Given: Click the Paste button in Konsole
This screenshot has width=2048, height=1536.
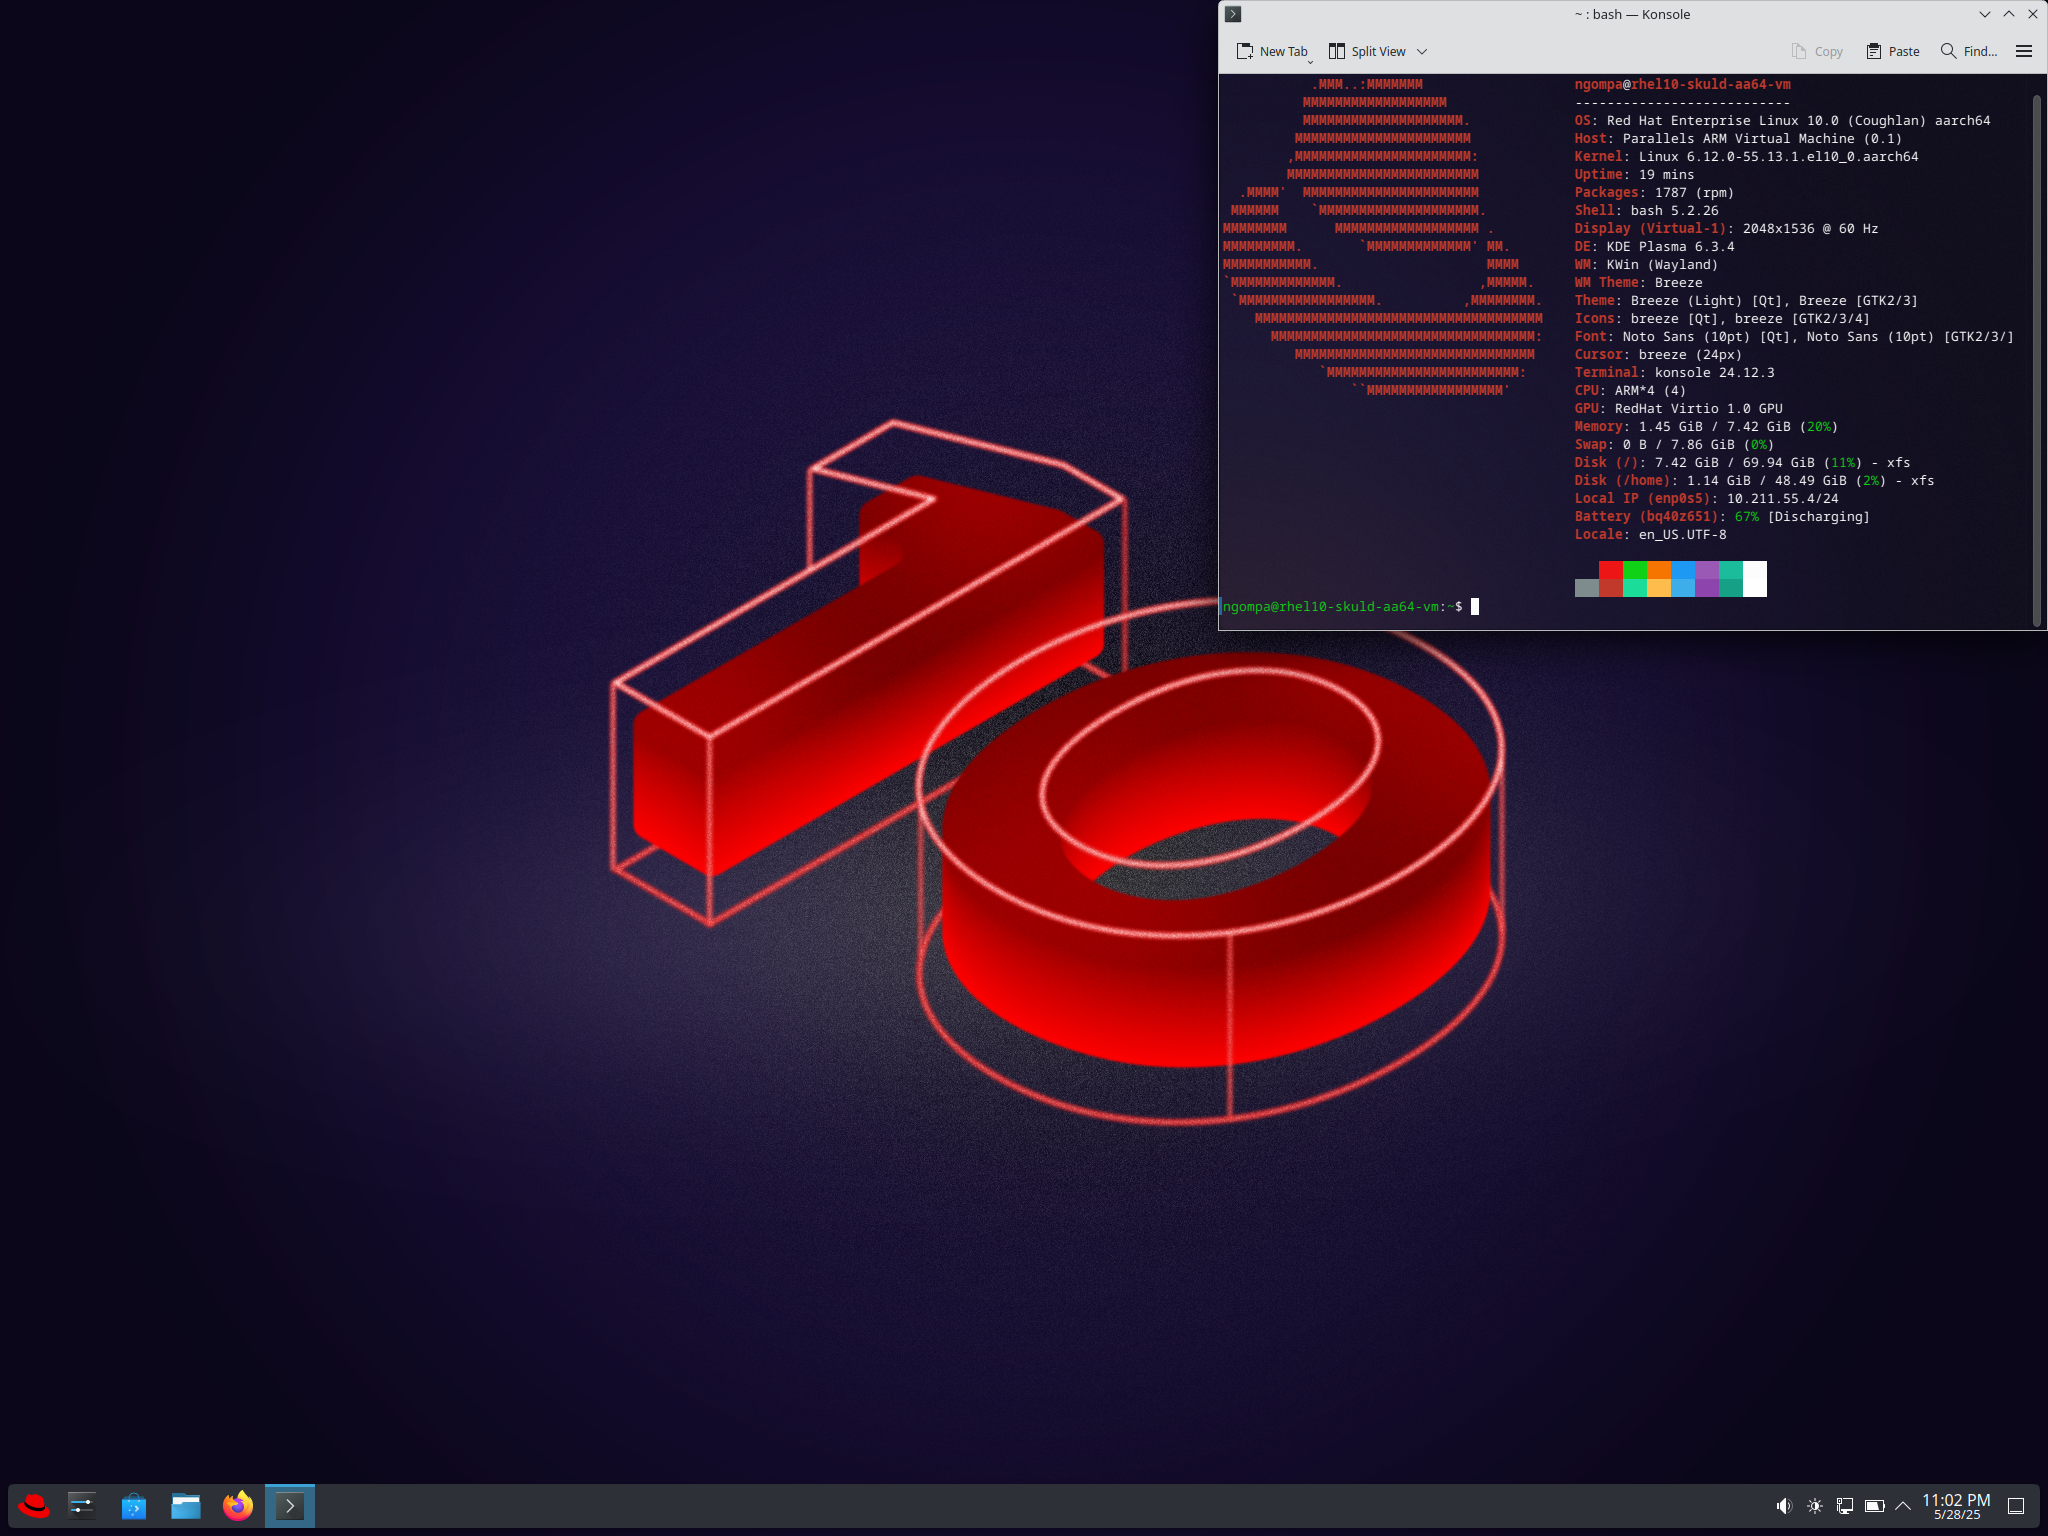Looking at the screenshot, I should click(1893, 52).
